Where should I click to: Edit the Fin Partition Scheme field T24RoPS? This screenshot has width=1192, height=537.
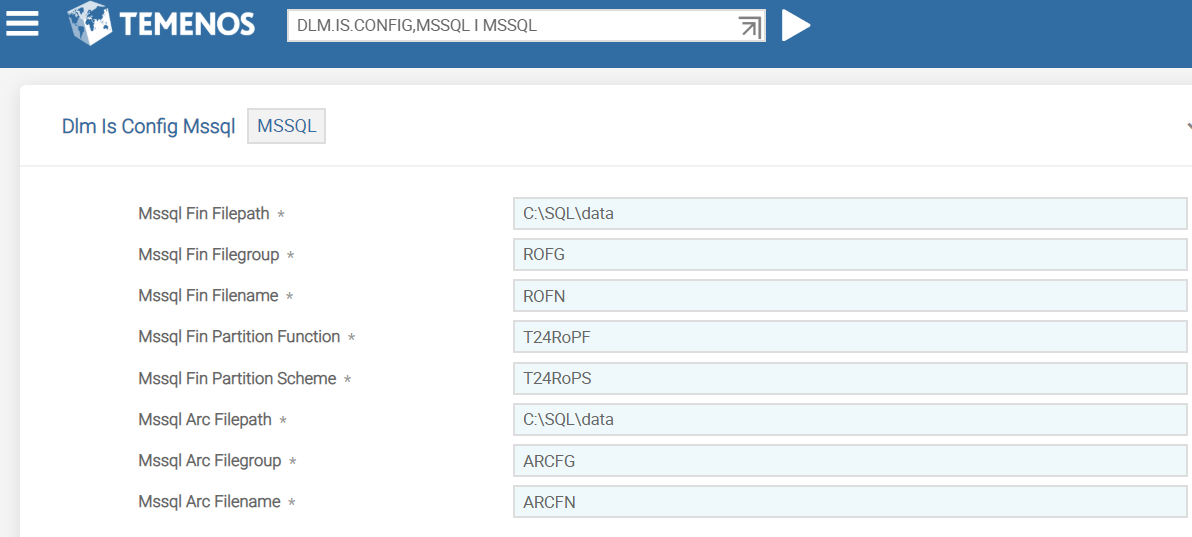pos(848,379)
